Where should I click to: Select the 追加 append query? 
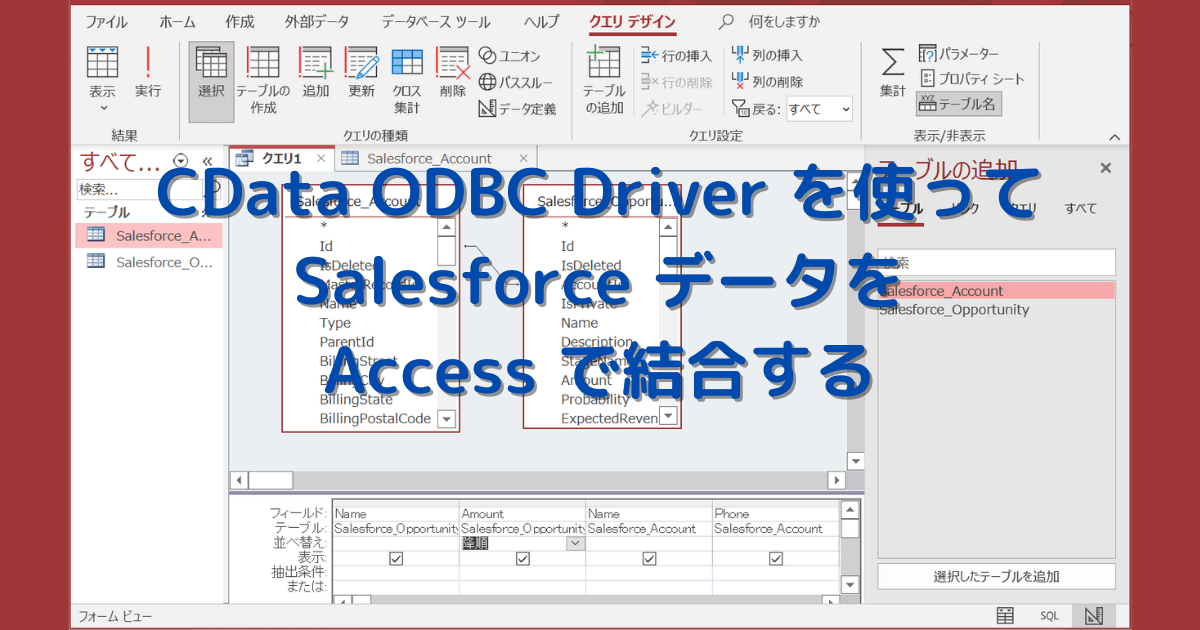316,74
